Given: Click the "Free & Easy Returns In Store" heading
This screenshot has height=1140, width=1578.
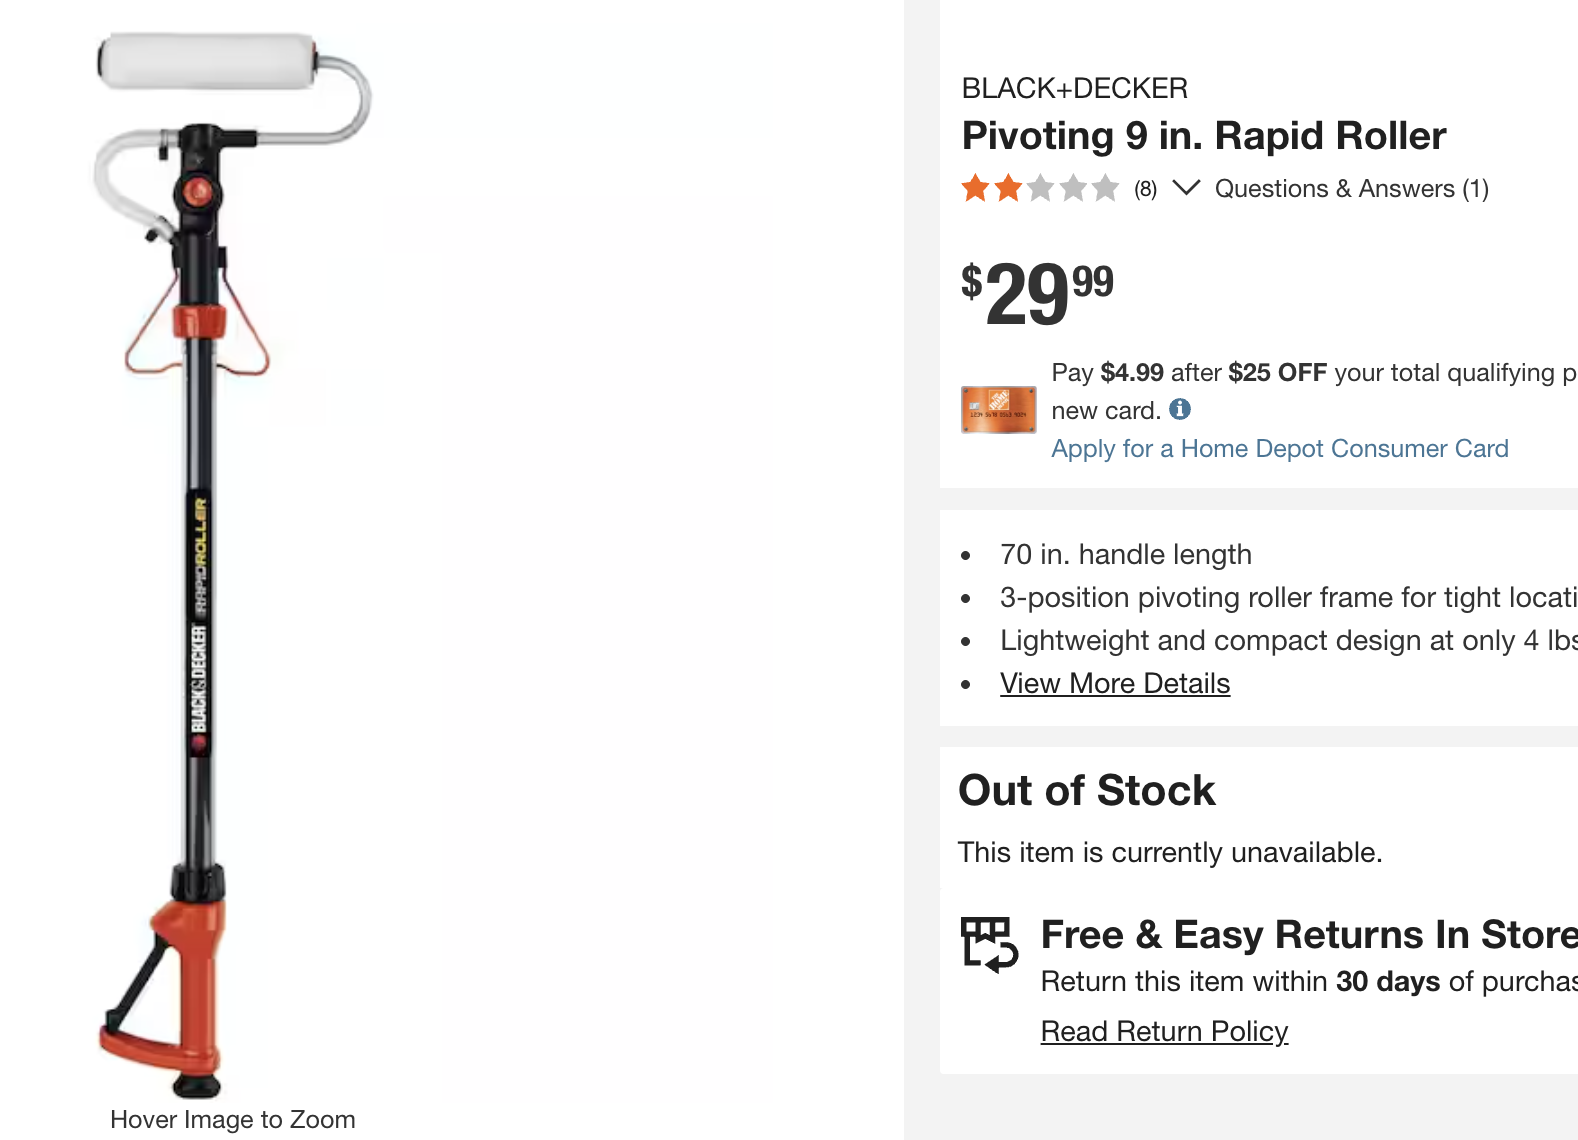Looking at the screenshot, I should (x=1308, y=935).
